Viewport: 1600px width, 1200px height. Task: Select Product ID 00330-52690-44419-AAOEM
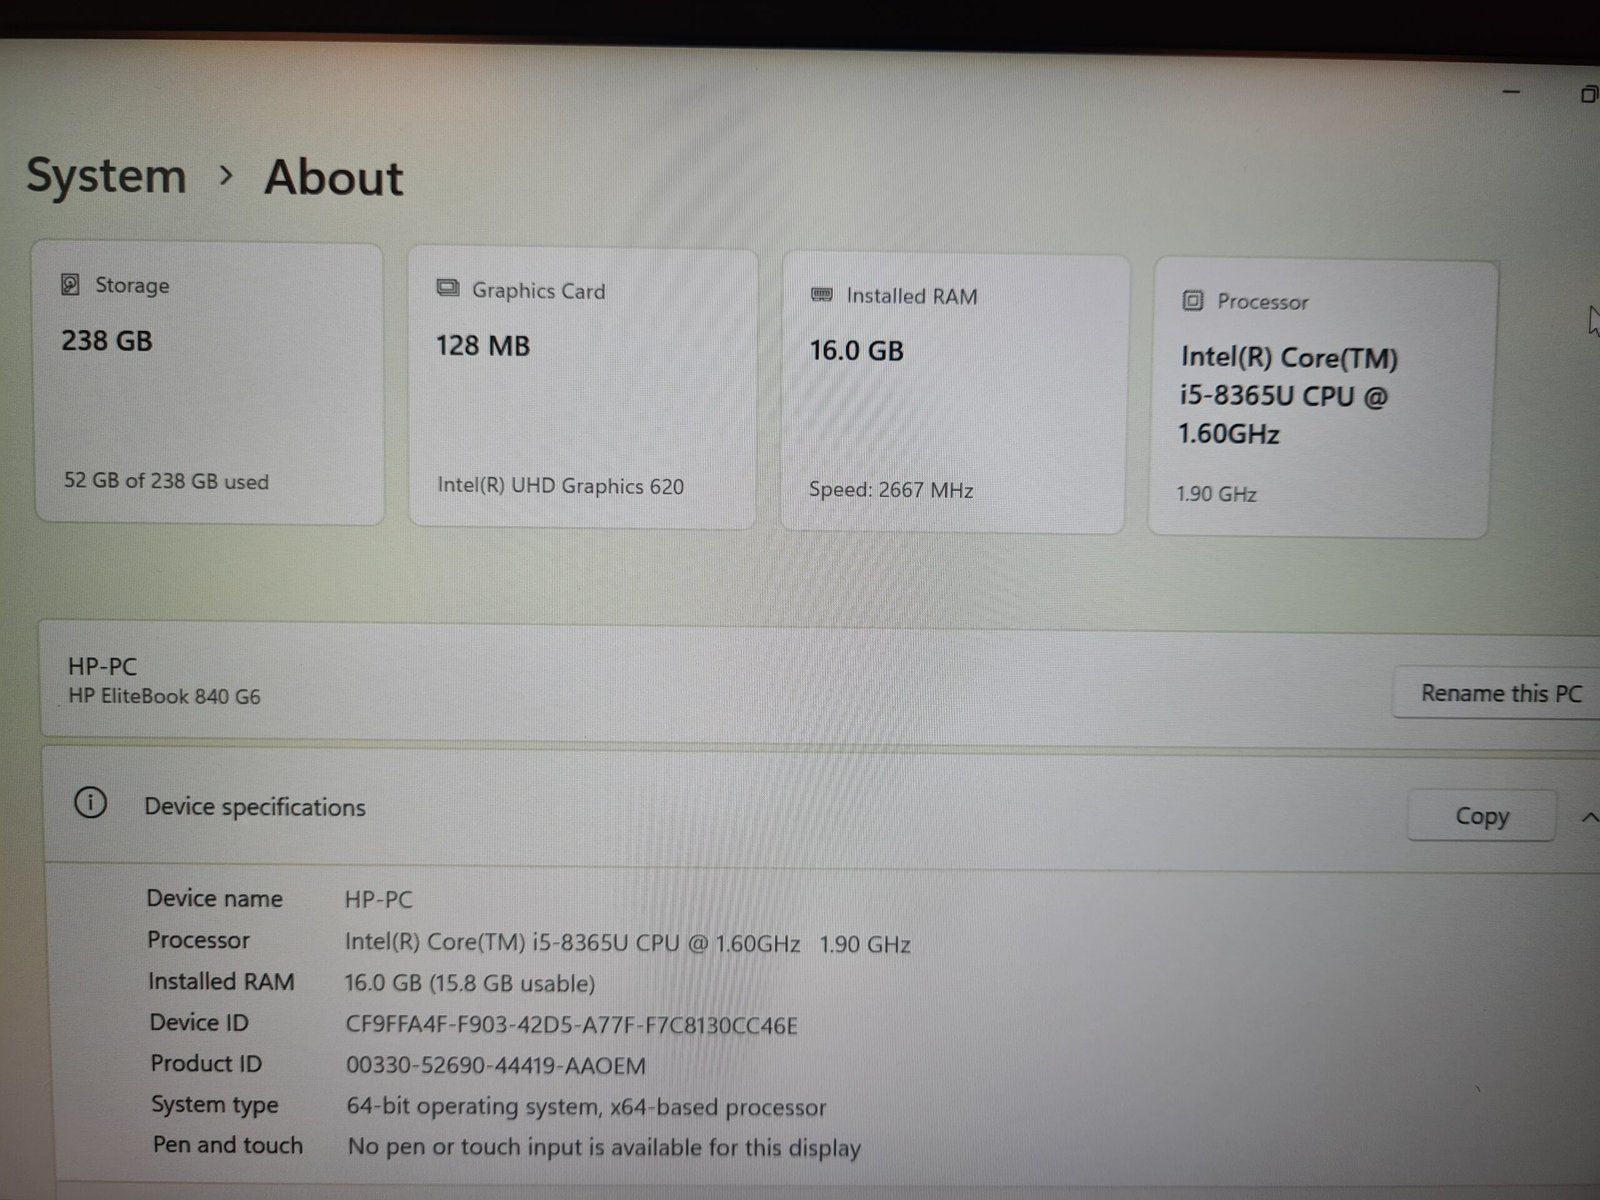(496, 1066)
